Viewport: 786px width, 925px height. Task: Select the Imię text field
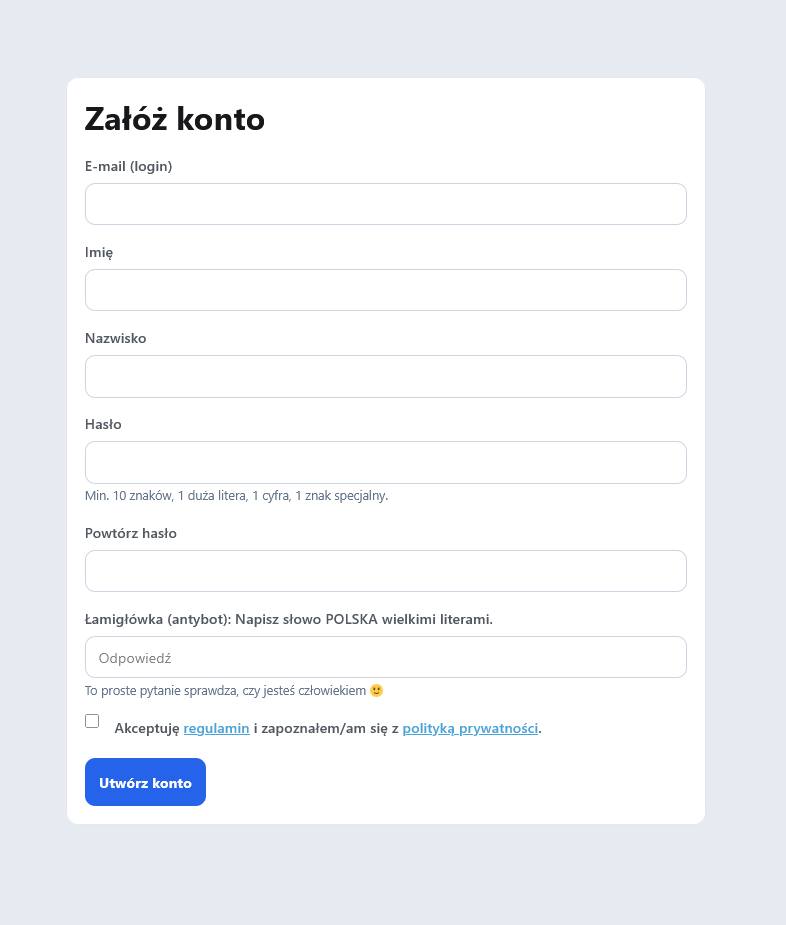[385, 290]
